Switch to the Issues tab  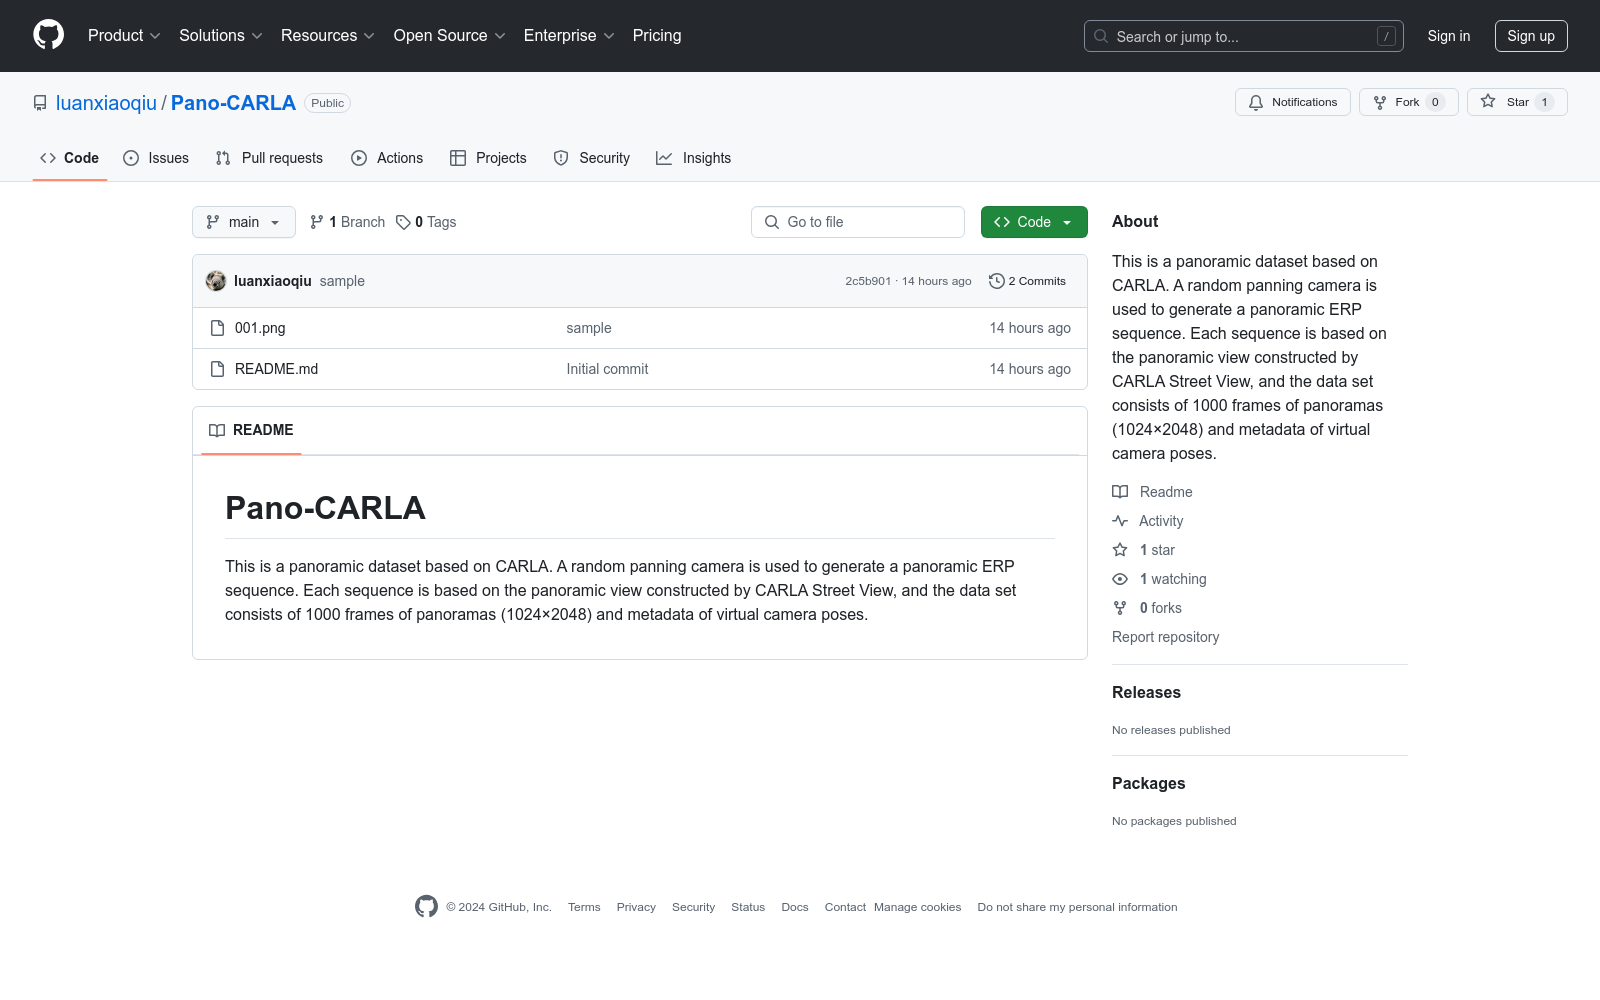coord(156,158)
